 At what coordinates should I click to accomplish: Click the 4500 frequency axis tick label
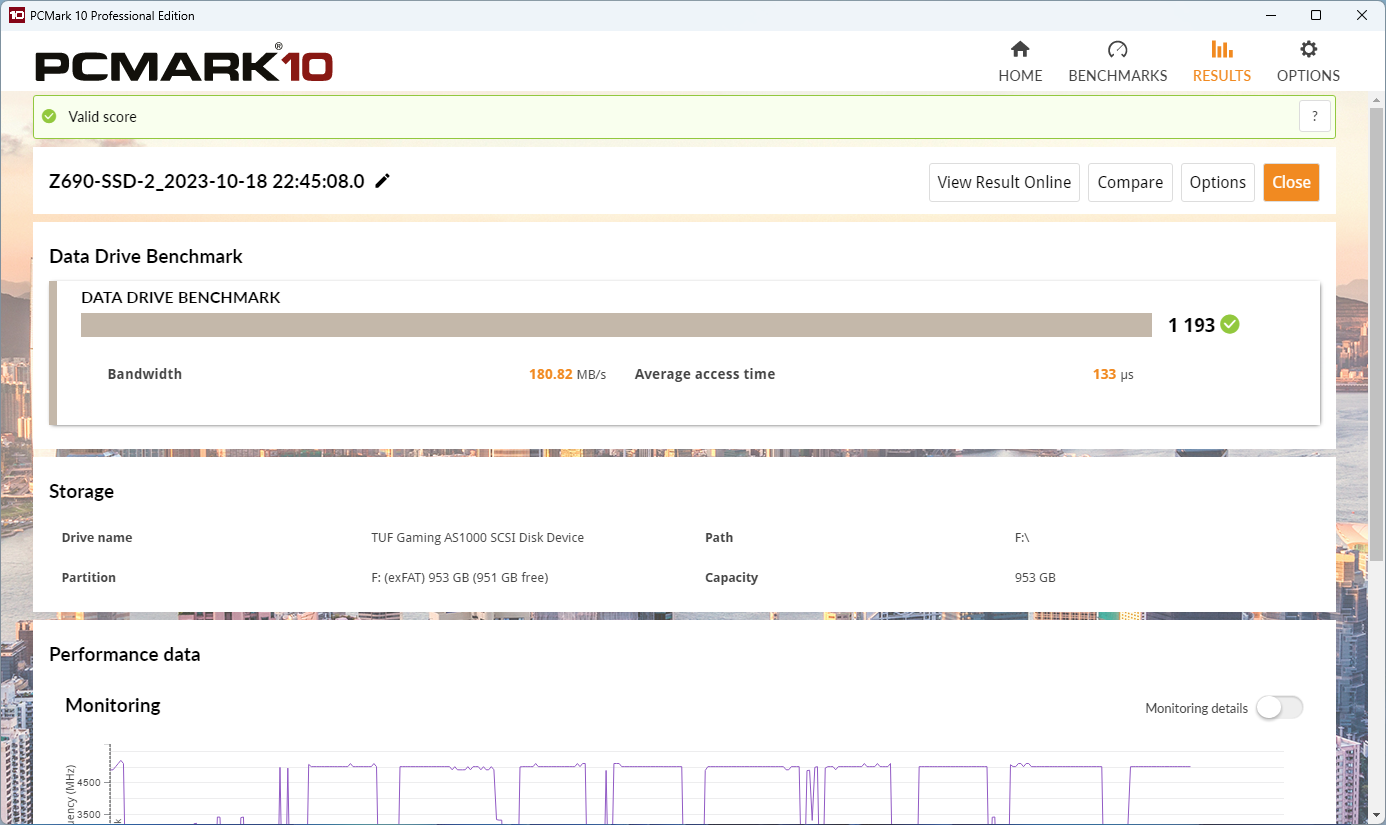[x=89, y=783]
